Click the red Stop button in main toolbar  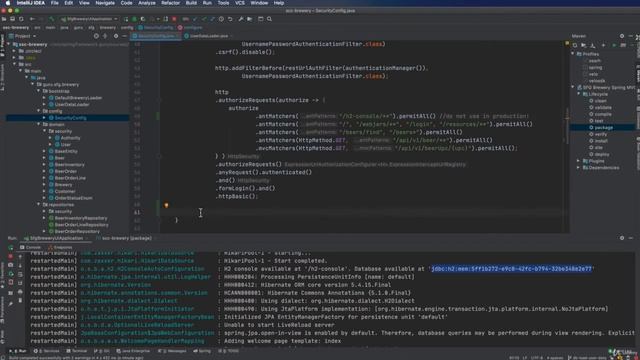(174, 19)
